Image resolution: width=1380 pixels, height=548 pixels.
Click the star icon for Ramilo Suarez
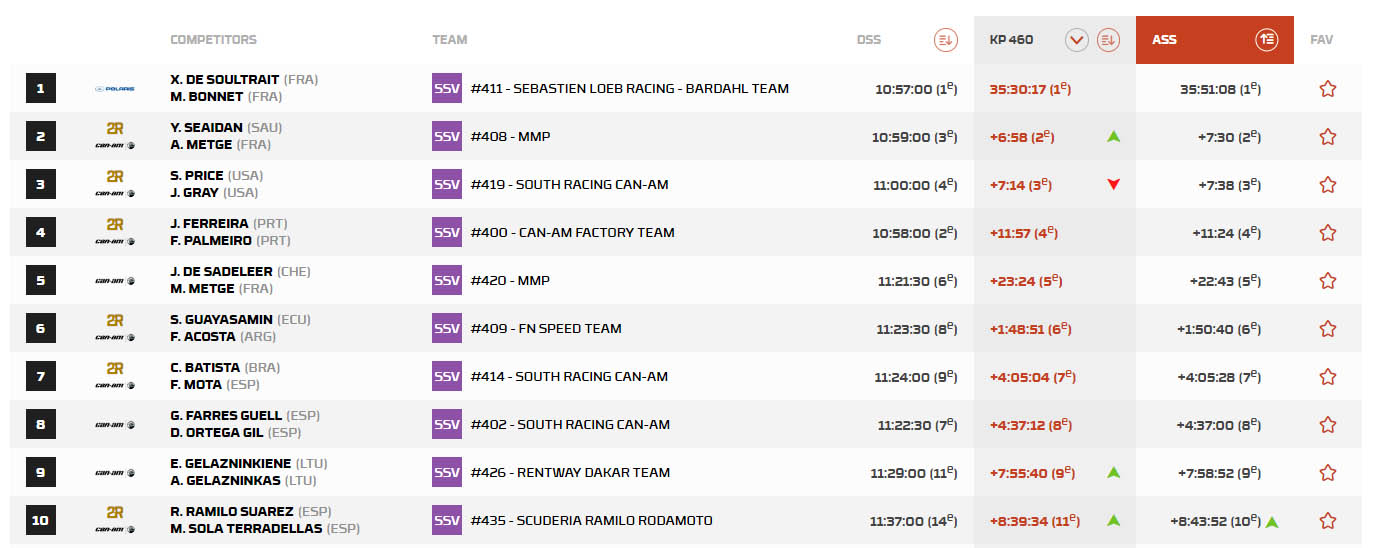pyautogui.click(x=1327, y=521)
